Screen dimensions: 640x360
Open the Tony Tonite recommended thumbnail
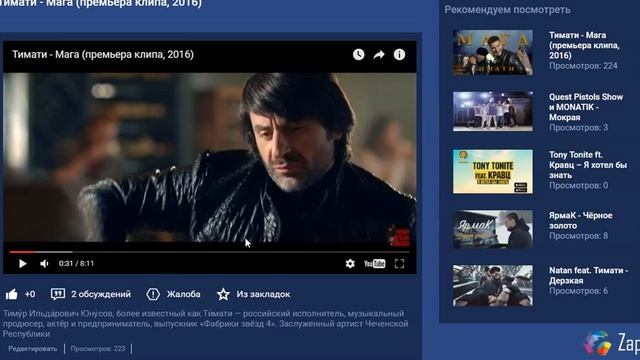point(493,171)
